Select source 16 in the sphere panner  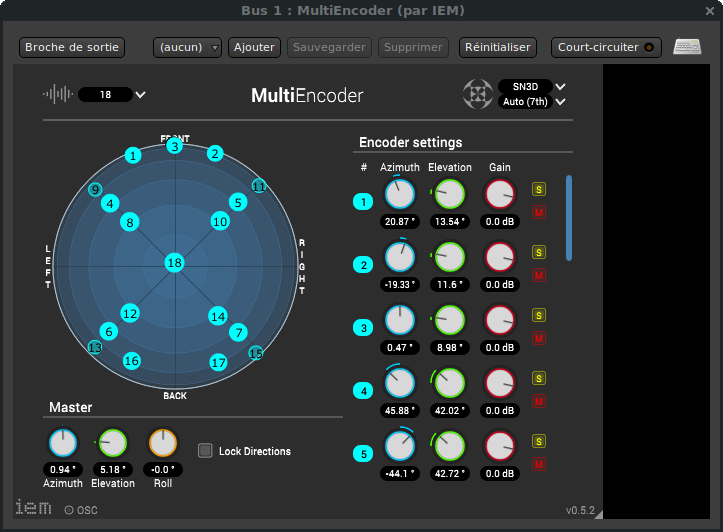point(131,361)
